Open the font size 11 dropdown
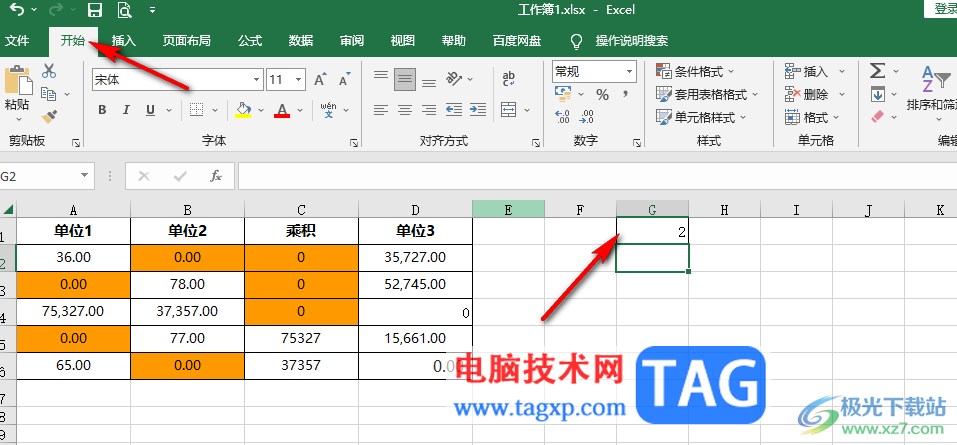The height and width of the screenshot is (445, 957). click(x=298, y=79)
